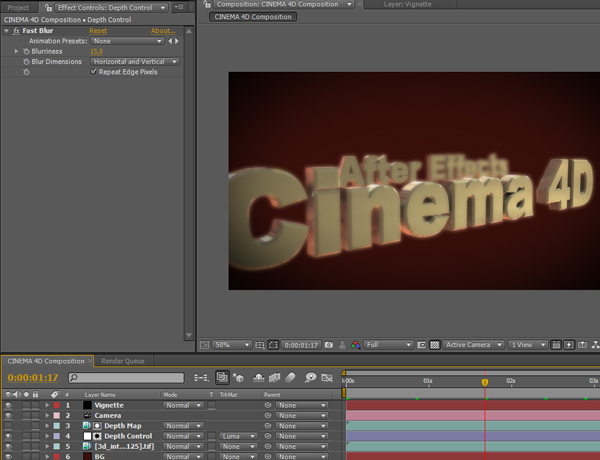Click the Blurriness value 15,0
This screenshot has width=600, height=460.
click(x=96, y=51)
